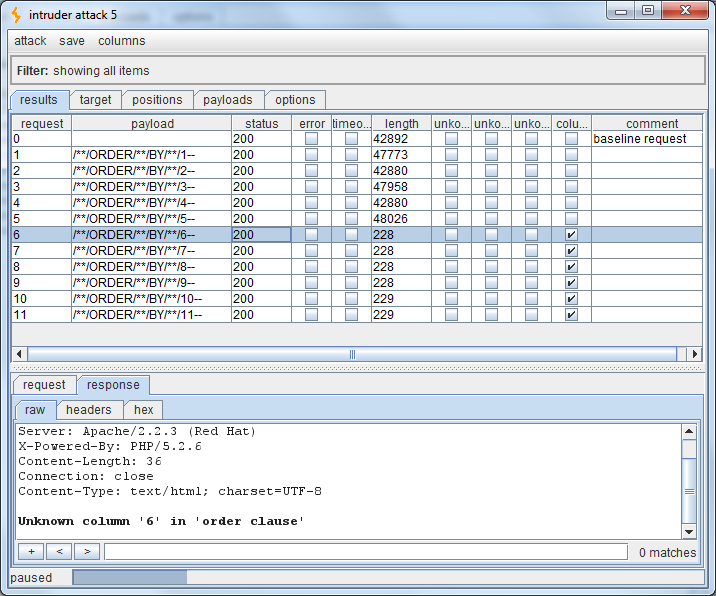Select payload /**/ORDER/**/BY/**/9-- row
This screenshot has width=716, height=596.
tap(357, 283)
